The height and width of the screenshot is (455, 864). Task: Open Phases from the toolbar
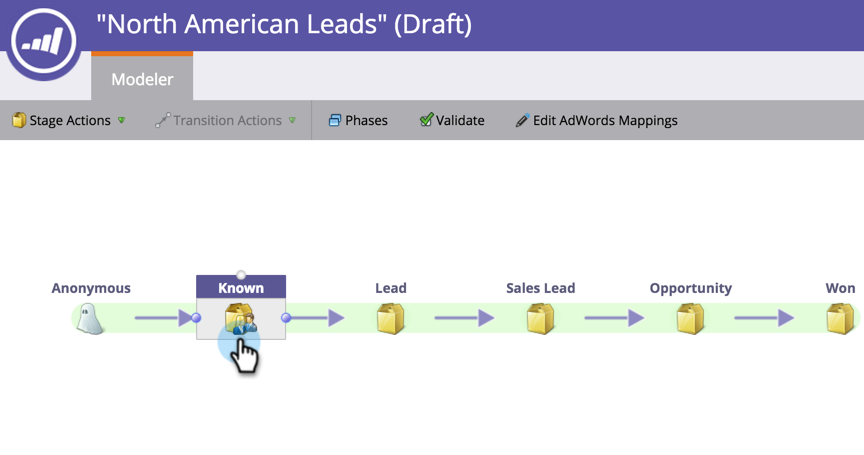tap(358, 120)
